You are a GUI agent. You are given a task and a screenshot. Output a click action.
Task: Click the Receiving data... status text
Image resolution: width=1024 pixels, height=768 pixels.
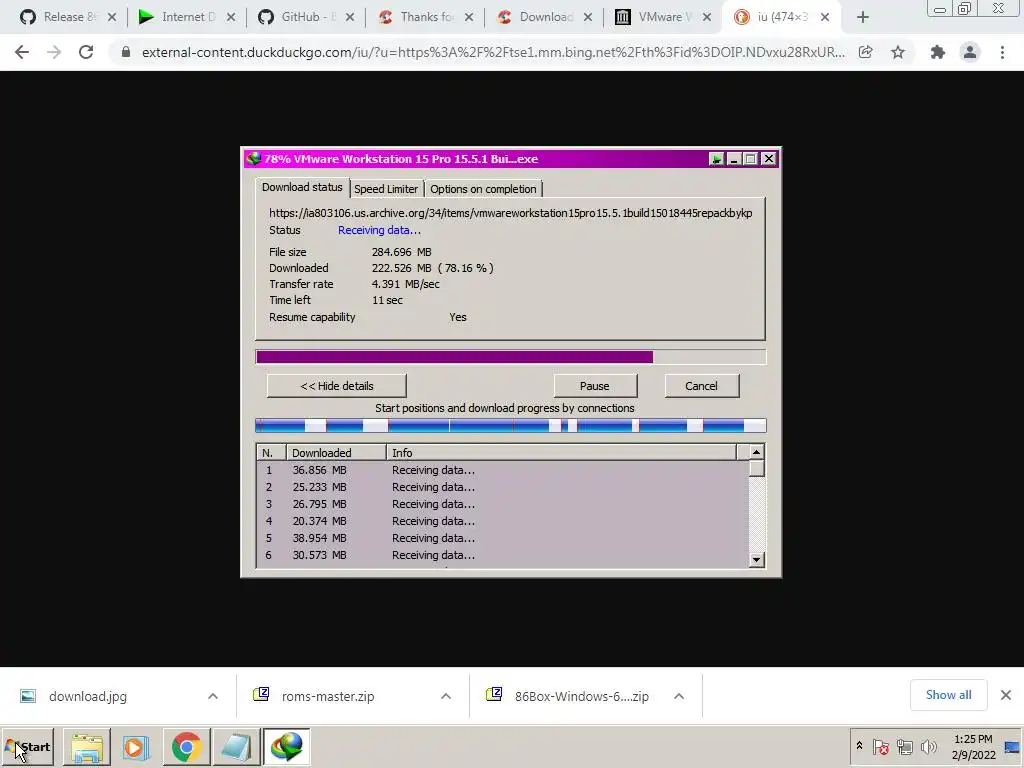pos(379,230)
